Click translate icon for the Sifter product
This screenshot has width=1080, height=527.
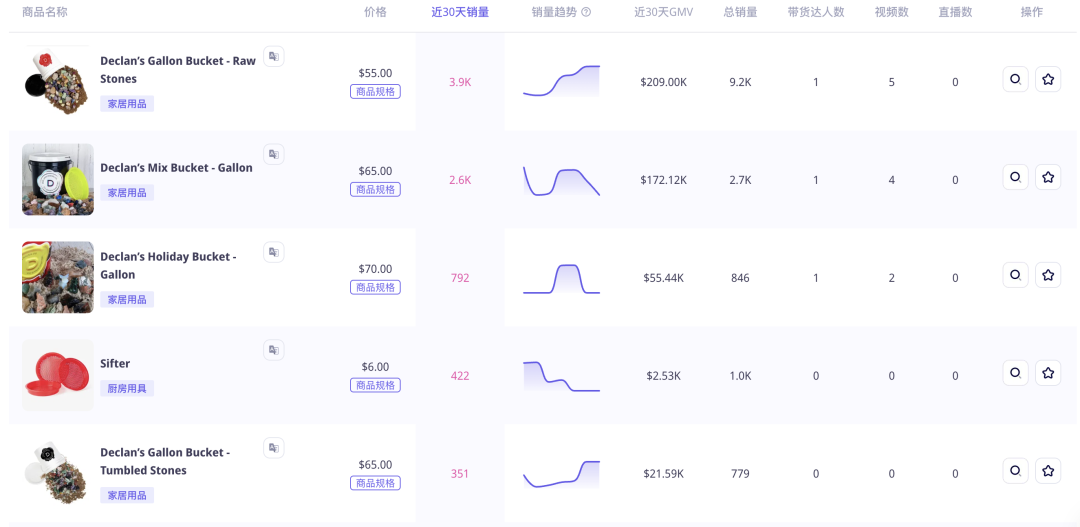[273, 350]
